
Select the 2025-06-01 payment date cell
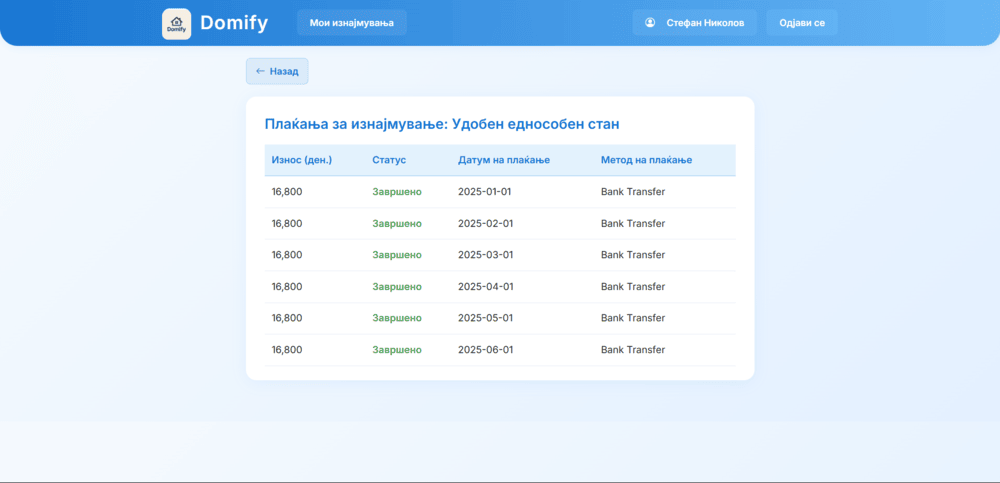pos(485,350)
